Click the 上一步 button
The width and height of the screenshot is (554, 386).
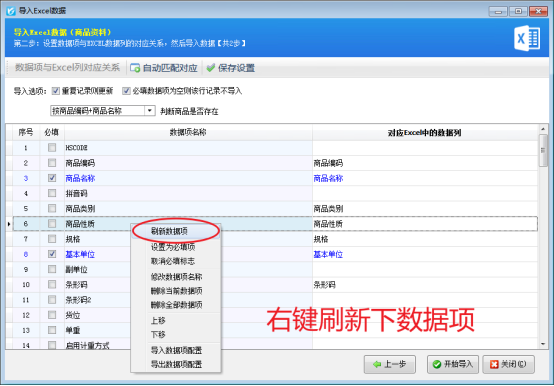coord(390,364)
